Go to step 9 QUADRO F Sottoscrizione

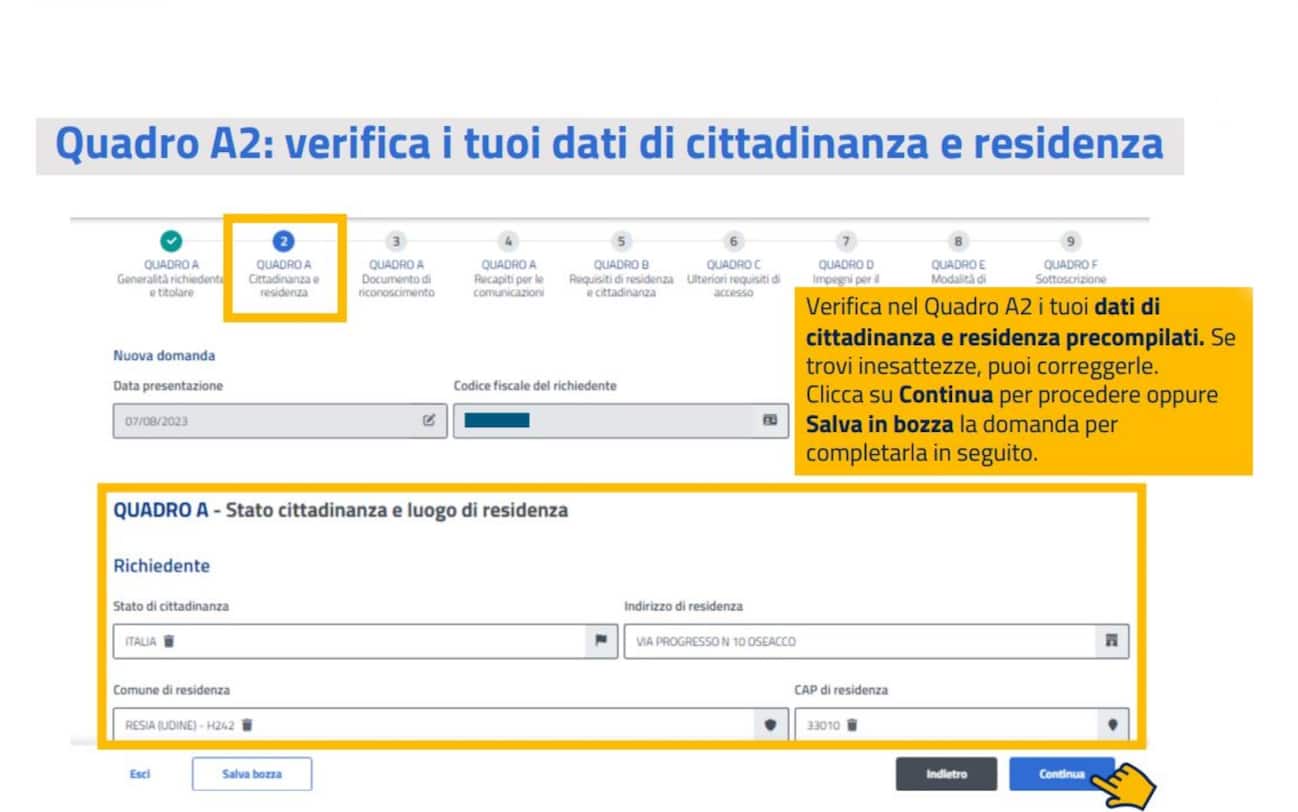coord(1070,241)
